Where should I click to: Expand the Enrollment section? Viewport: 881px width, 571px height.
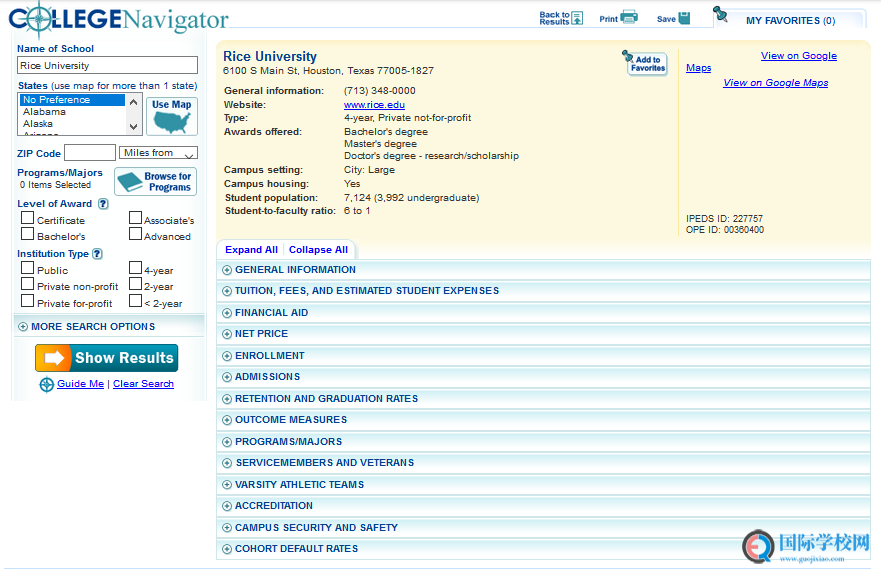pos(543,356)
